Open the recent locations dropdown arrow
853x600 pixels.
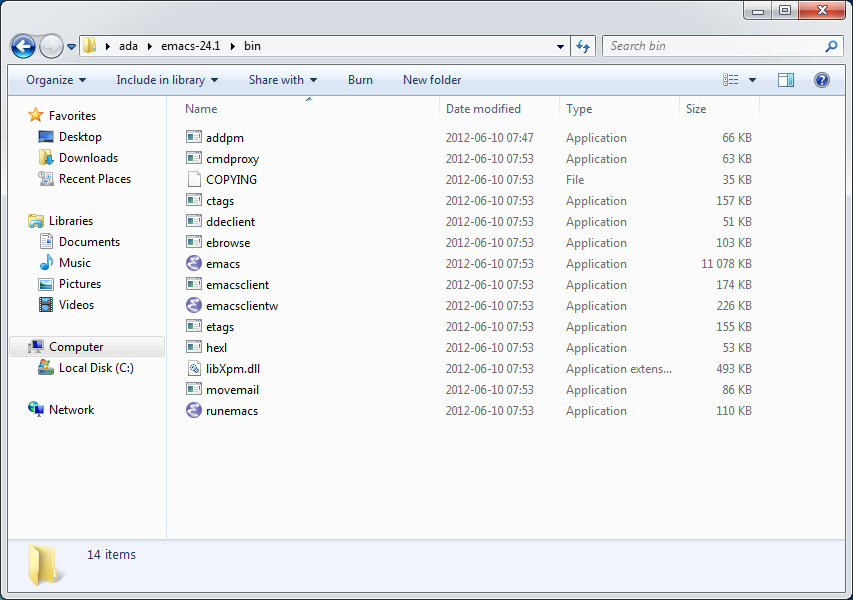coord(71,47)
